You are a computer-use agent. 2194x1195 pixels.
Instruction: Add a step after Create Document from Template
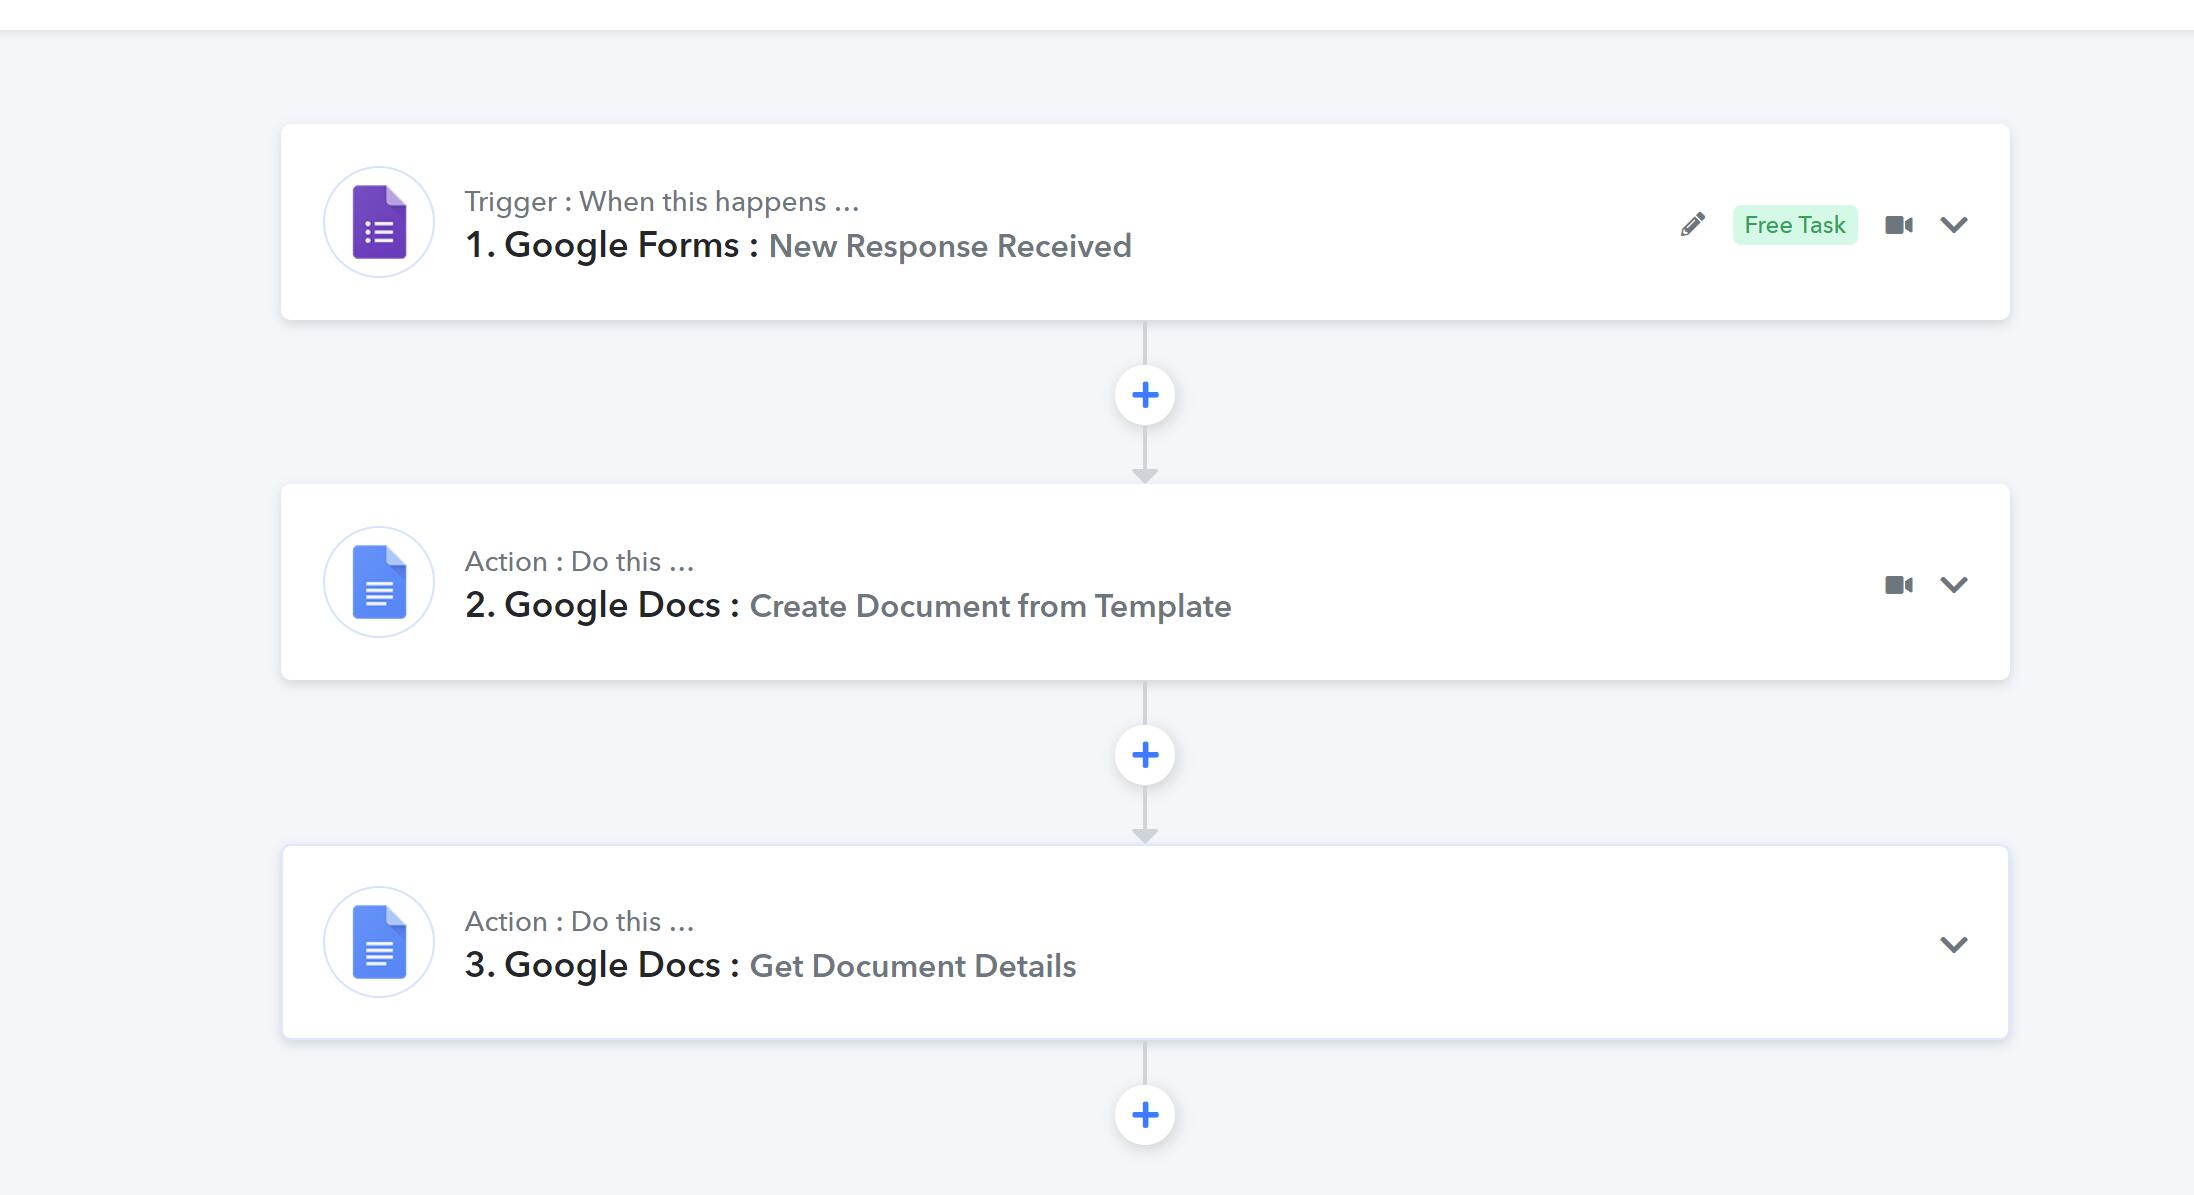point(1145,755)
